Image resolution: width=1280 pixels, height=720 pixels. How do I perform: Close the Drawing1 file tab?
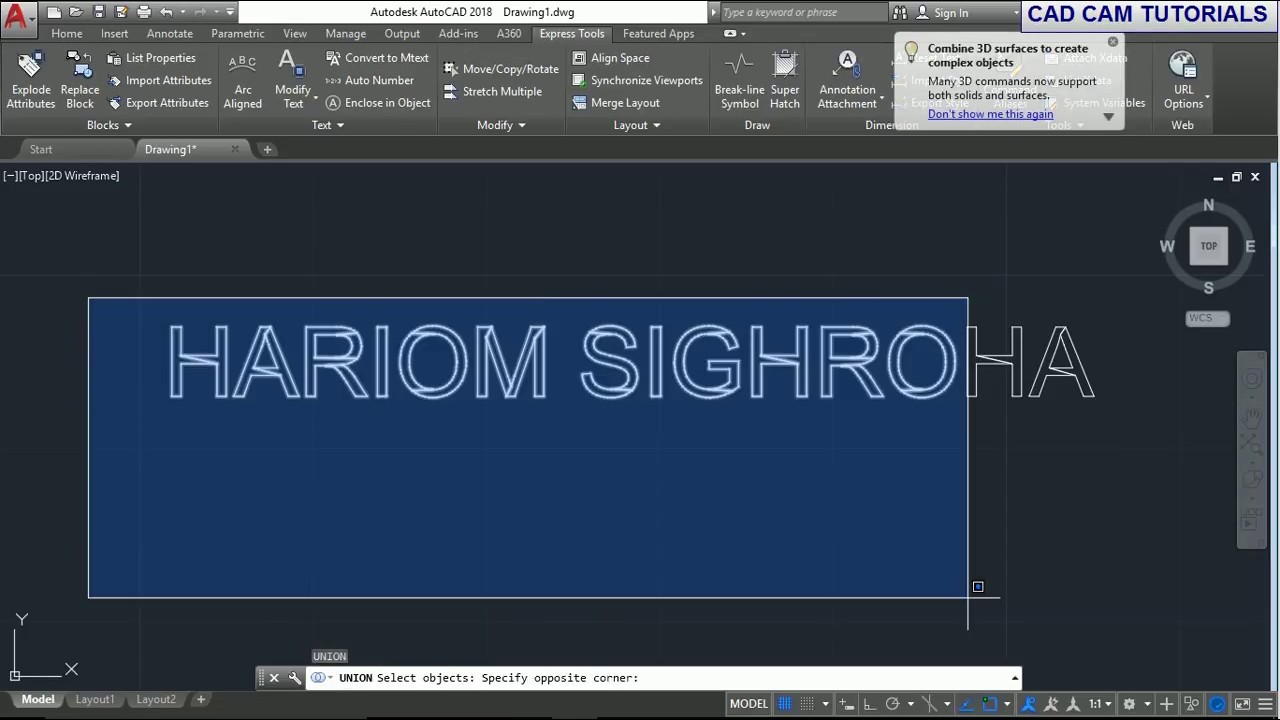[x=235, y=149]
